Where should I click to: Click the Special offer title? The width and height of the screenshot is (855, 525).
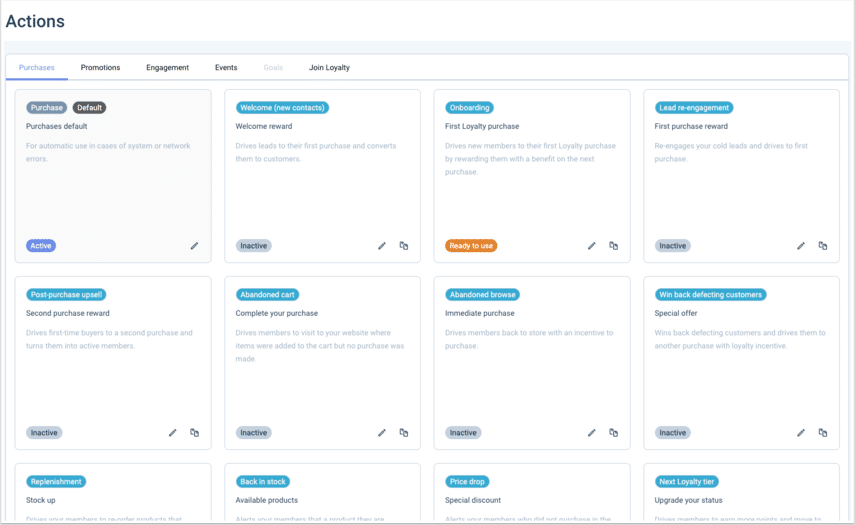point(676,313)
